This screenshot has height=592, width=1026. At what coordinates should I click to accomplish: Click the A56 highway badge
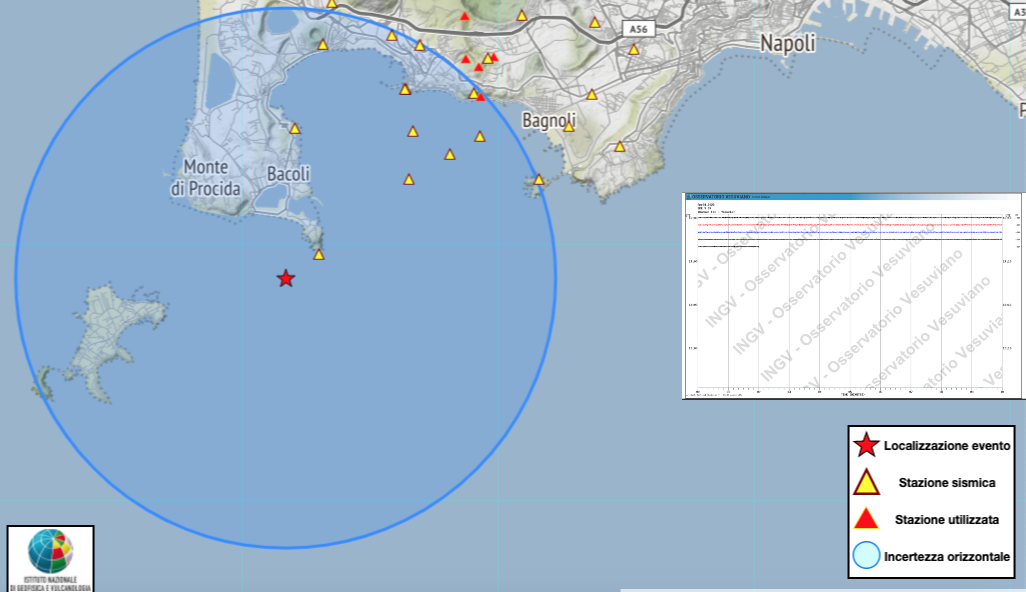637,30
